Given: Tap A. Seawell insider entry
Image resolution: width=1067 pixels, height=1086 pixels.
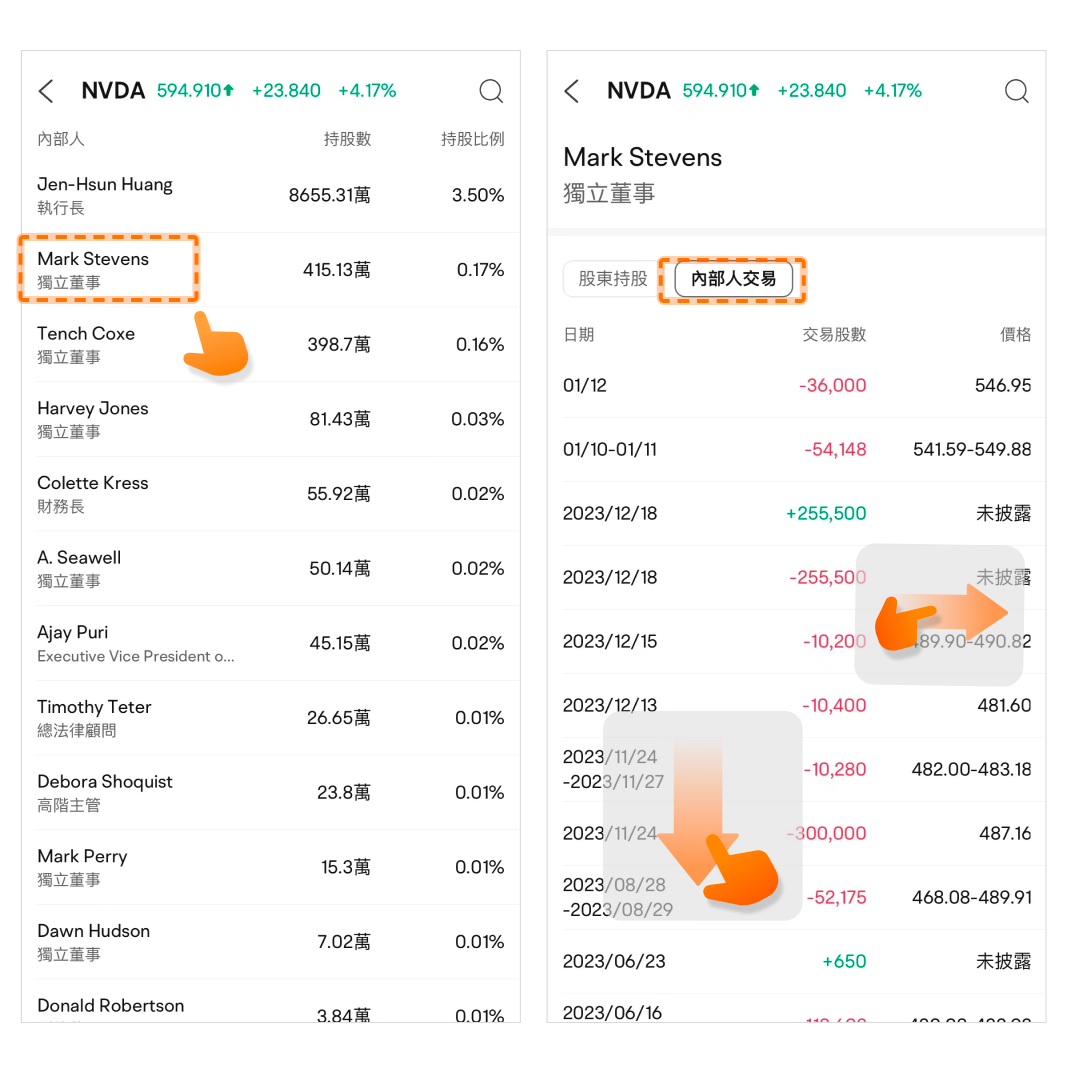Looking at the screenshot, I should tap(270, 568).
